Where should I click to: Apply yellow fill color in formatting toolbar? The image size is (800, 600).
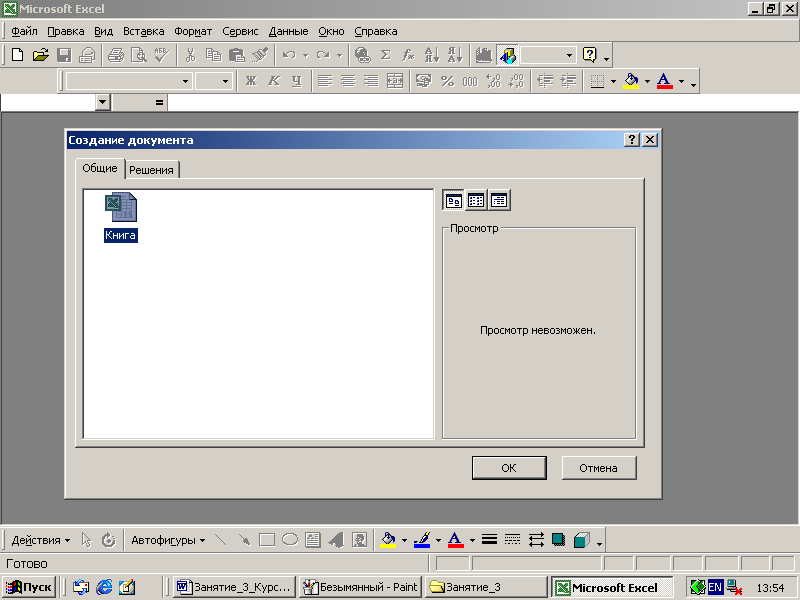click(x=631, y=81)
